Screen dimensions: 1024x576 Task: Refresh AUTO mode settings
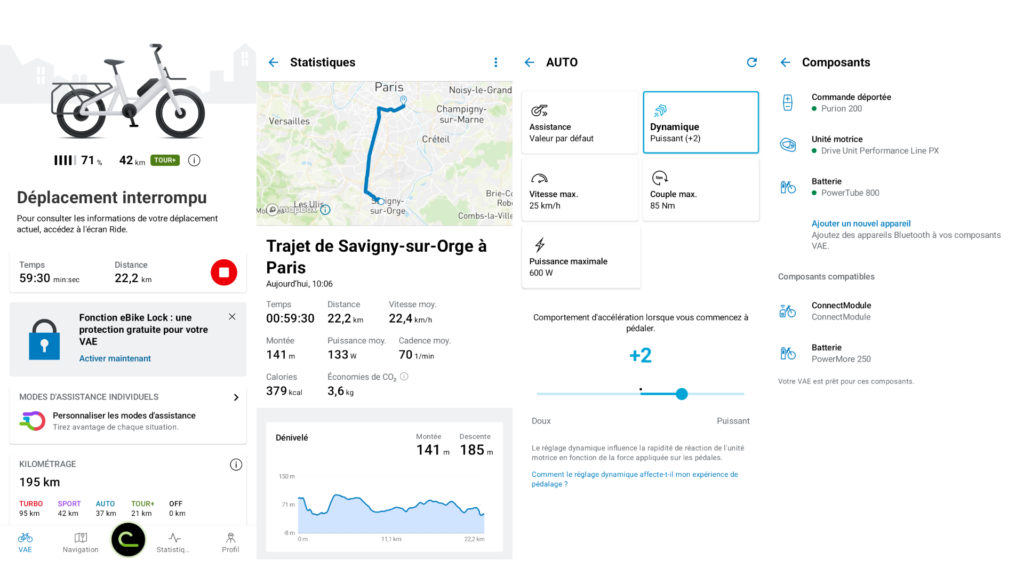coord(752,62)
